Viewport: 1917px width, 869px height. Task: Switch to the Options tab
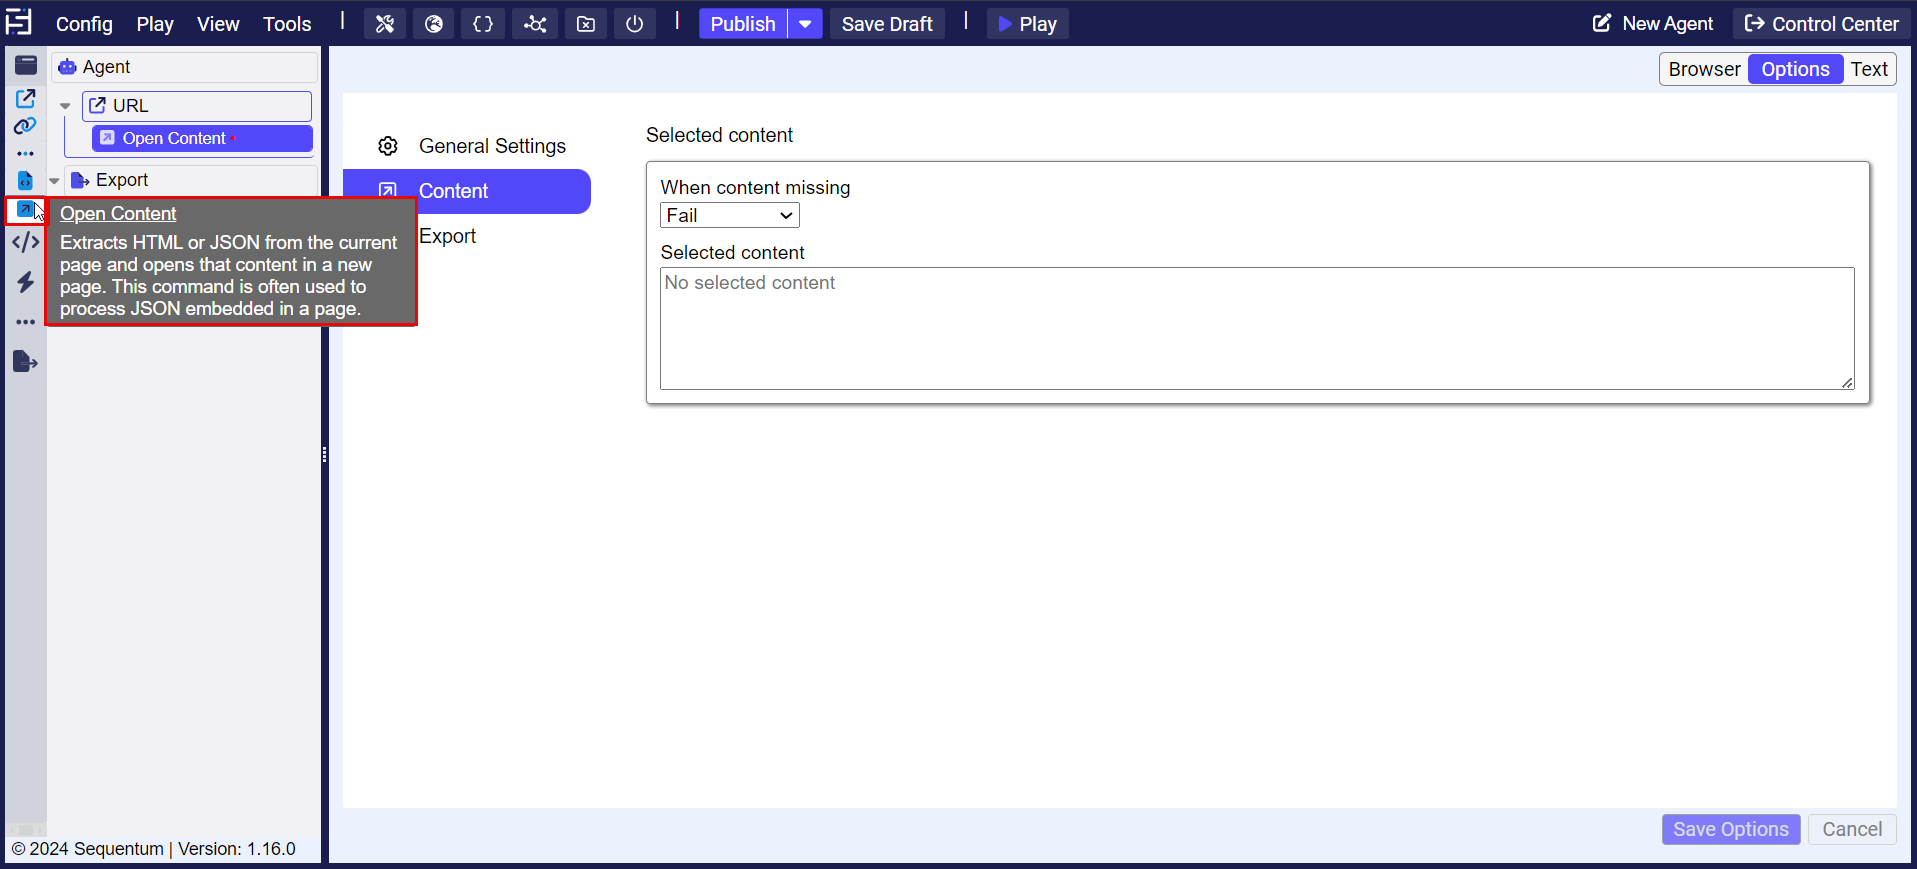click(x=1795, y=69)
